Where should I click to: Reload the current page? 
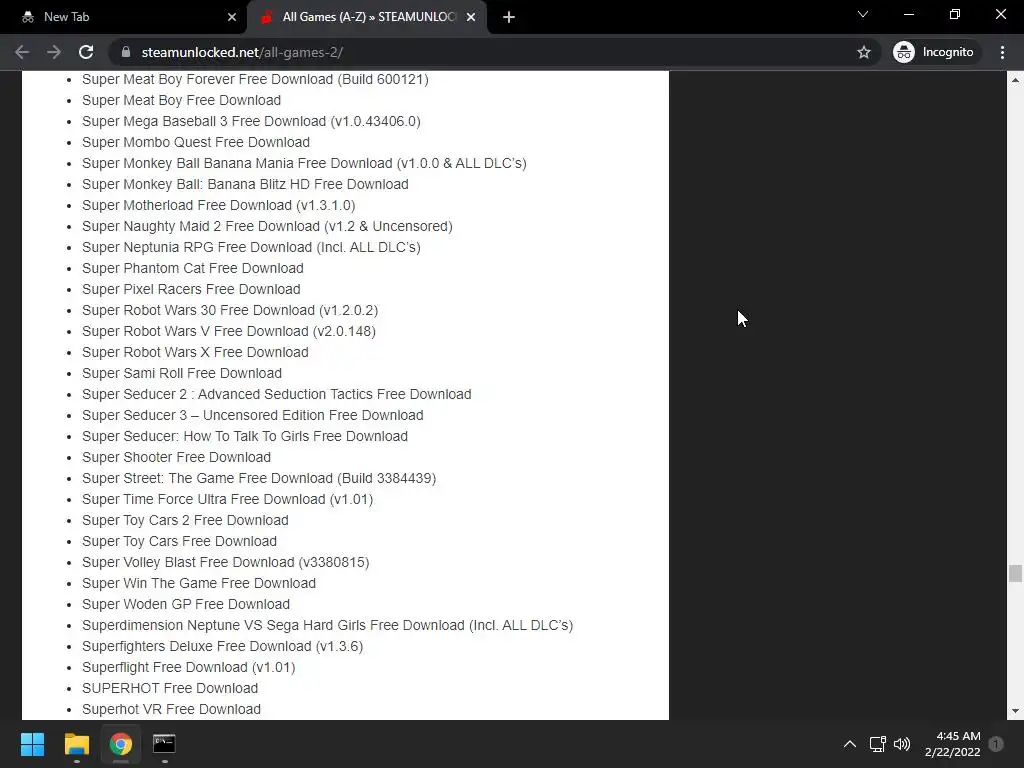point(86,52)
